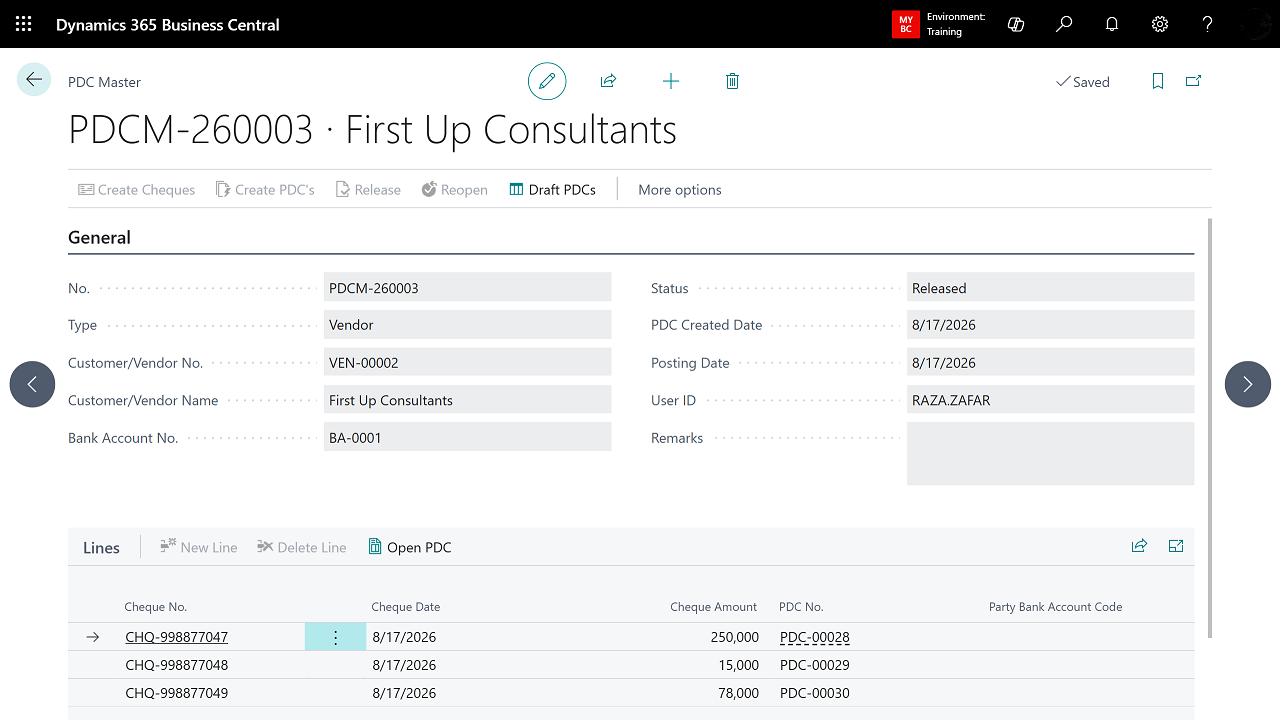
Task: Open More options menu
Action: point(680,189)
